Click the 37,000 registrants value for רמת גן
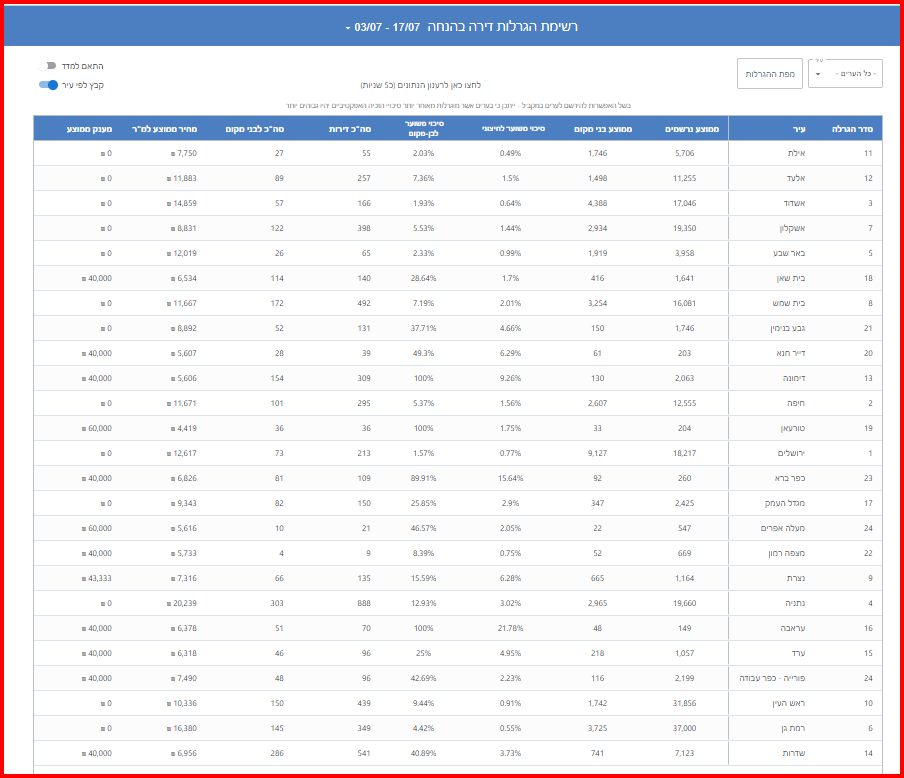 684,728
